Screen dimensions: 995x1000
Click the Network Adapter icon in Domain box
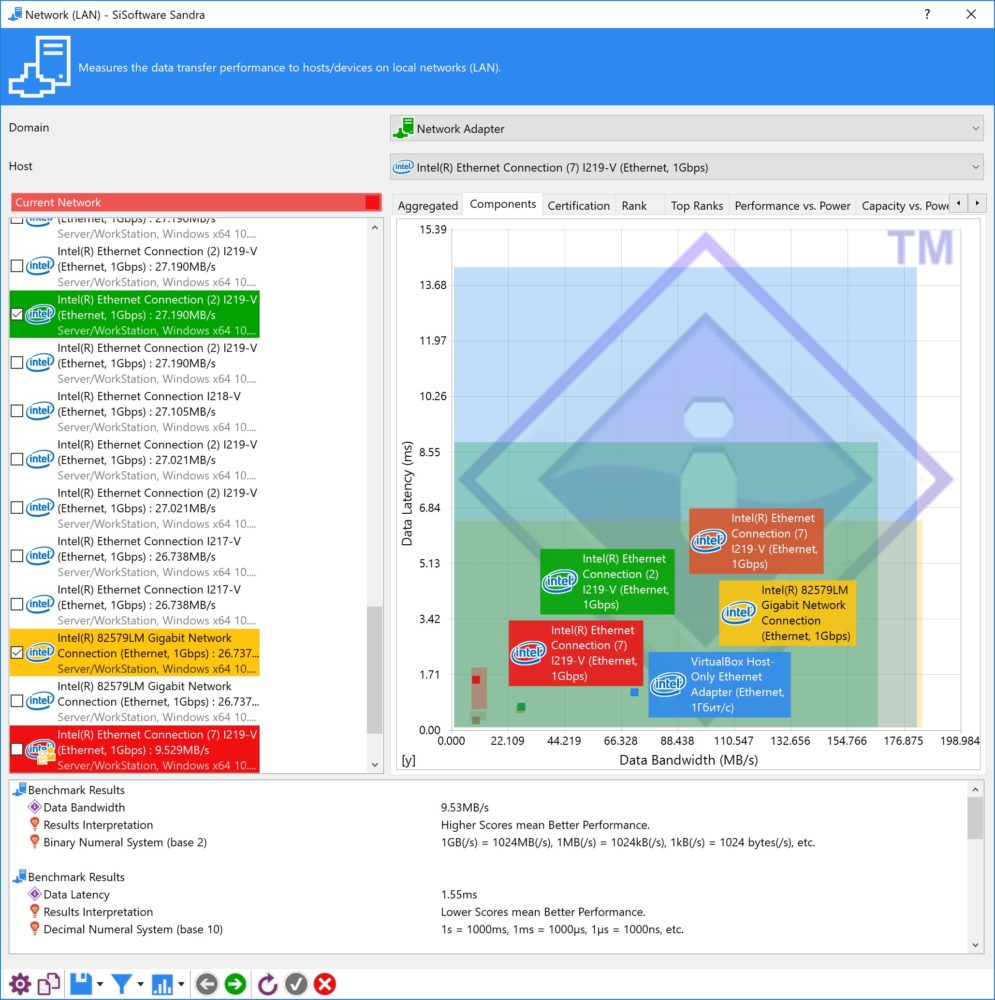click(x=403, y=128)
